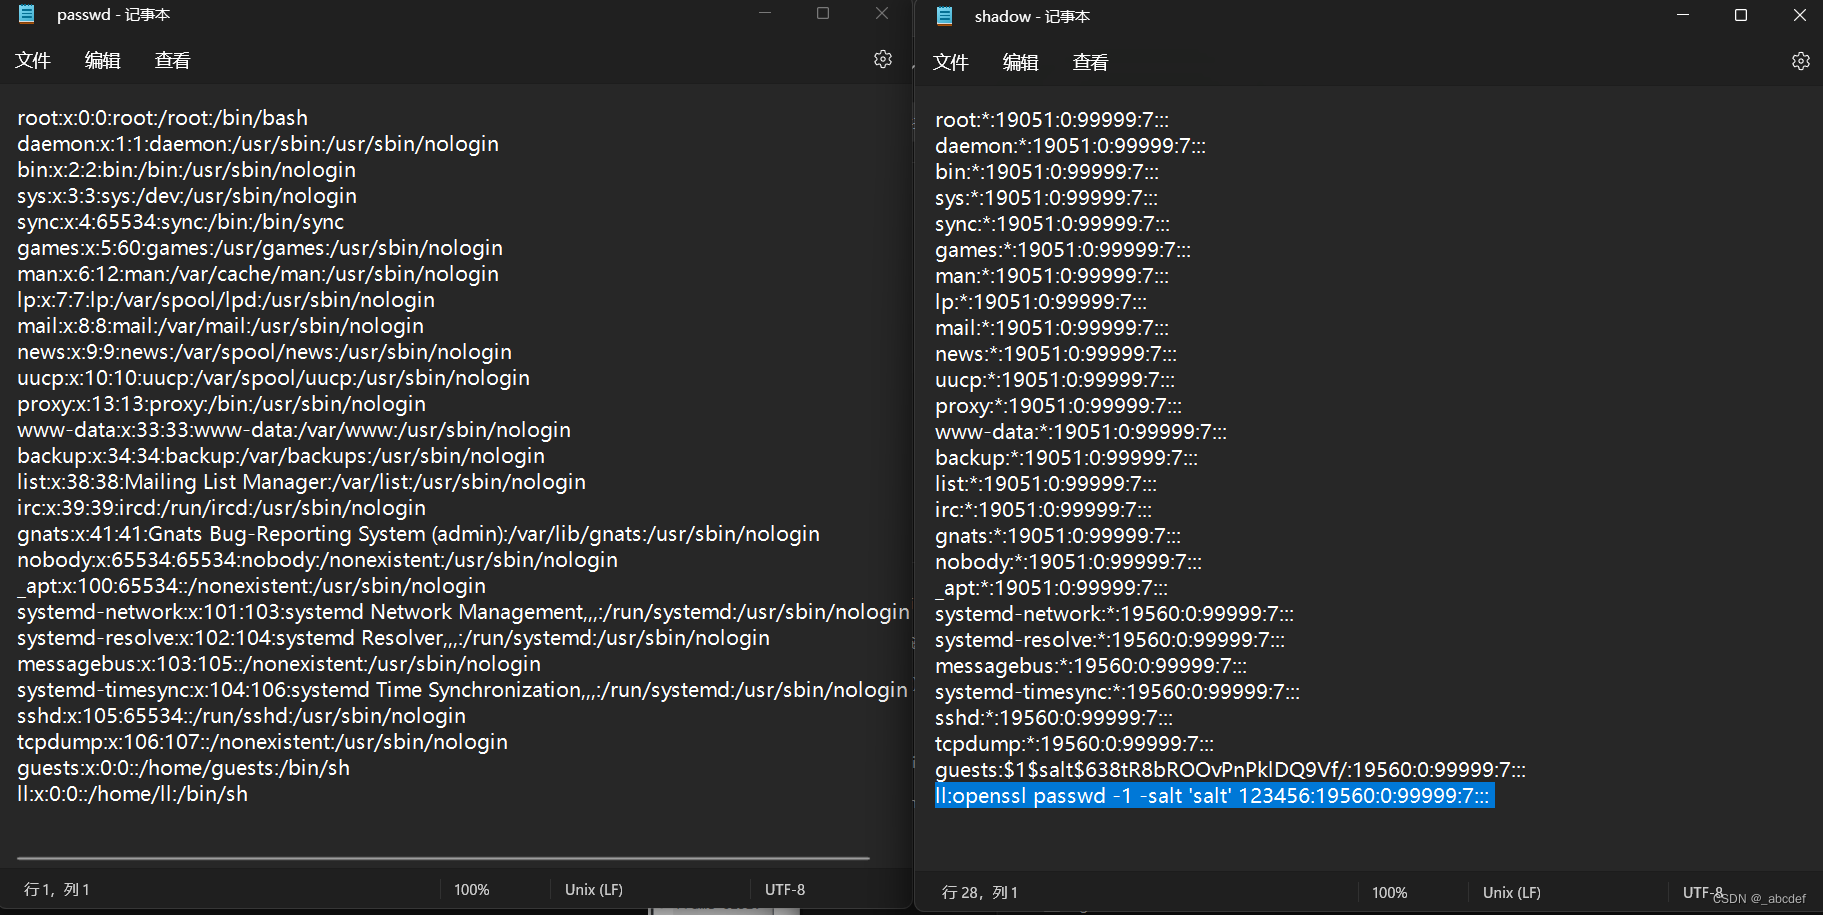
Task: Click the nobody:x:65534 line in passwd
Action: [x=317, y=560]
